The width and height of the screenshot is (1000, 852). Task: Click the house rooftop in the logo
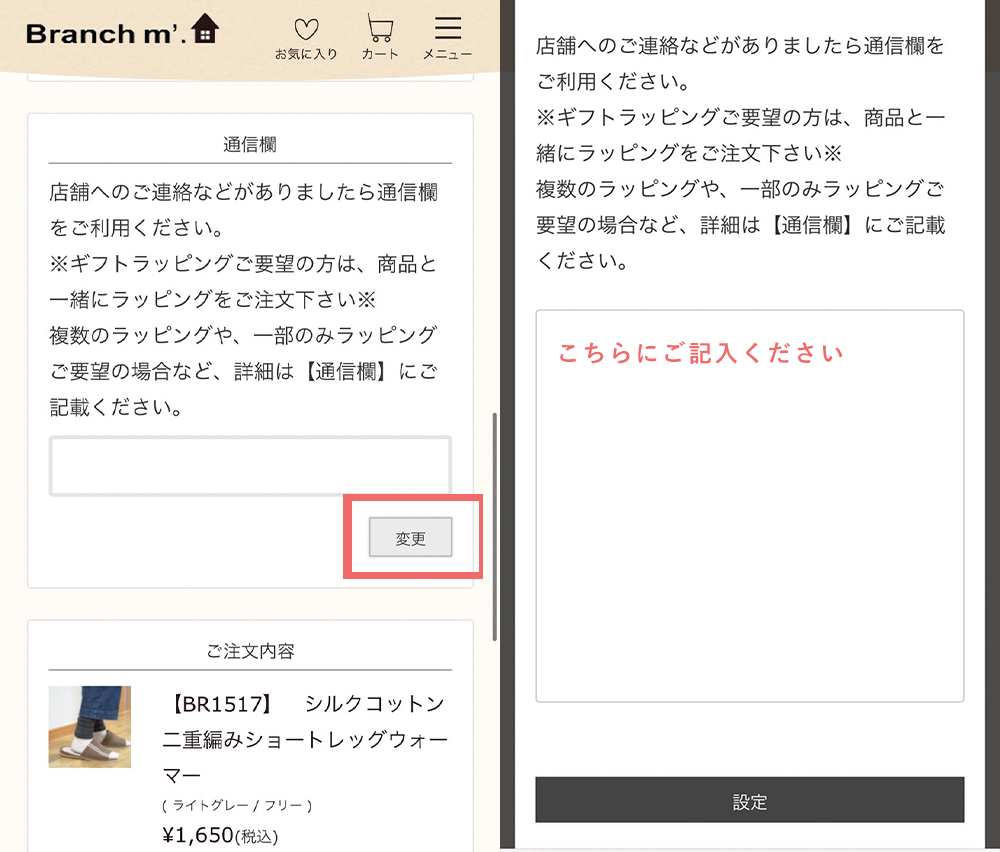click(207, 18)
